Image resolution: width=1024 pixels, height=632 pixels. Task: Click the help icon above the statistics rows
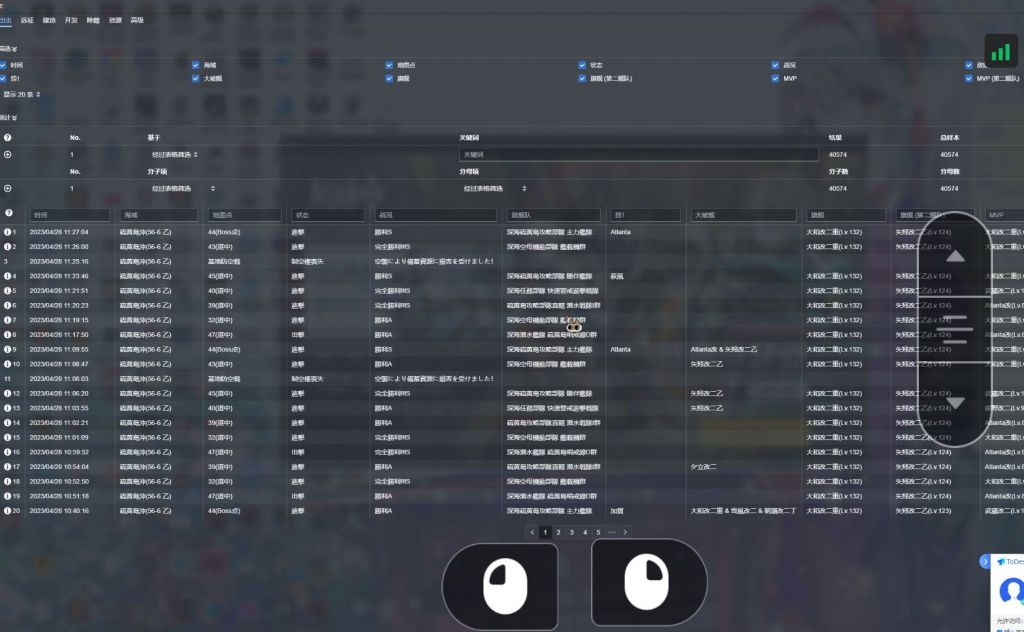[8, 137]
